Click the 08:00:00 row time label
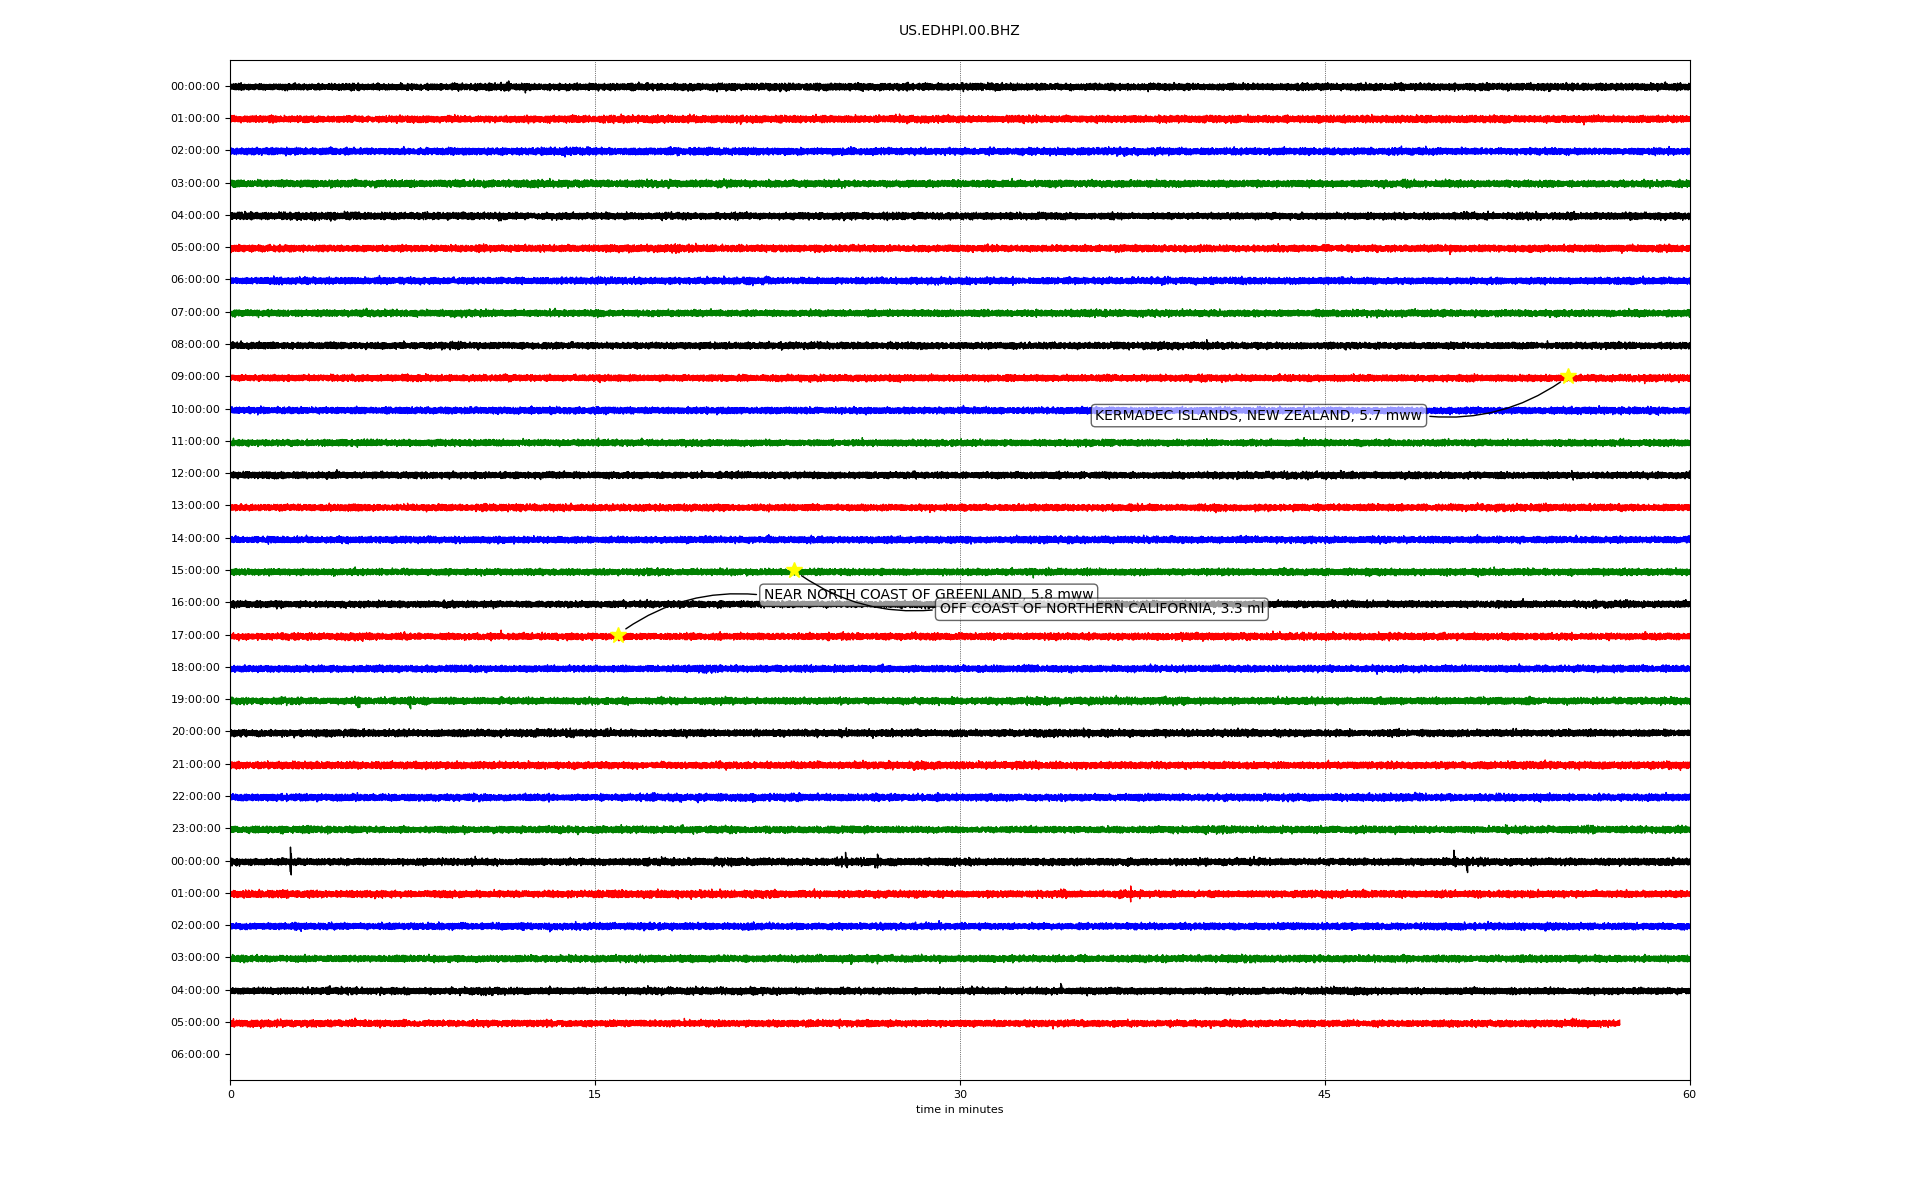 pos(195,345)
